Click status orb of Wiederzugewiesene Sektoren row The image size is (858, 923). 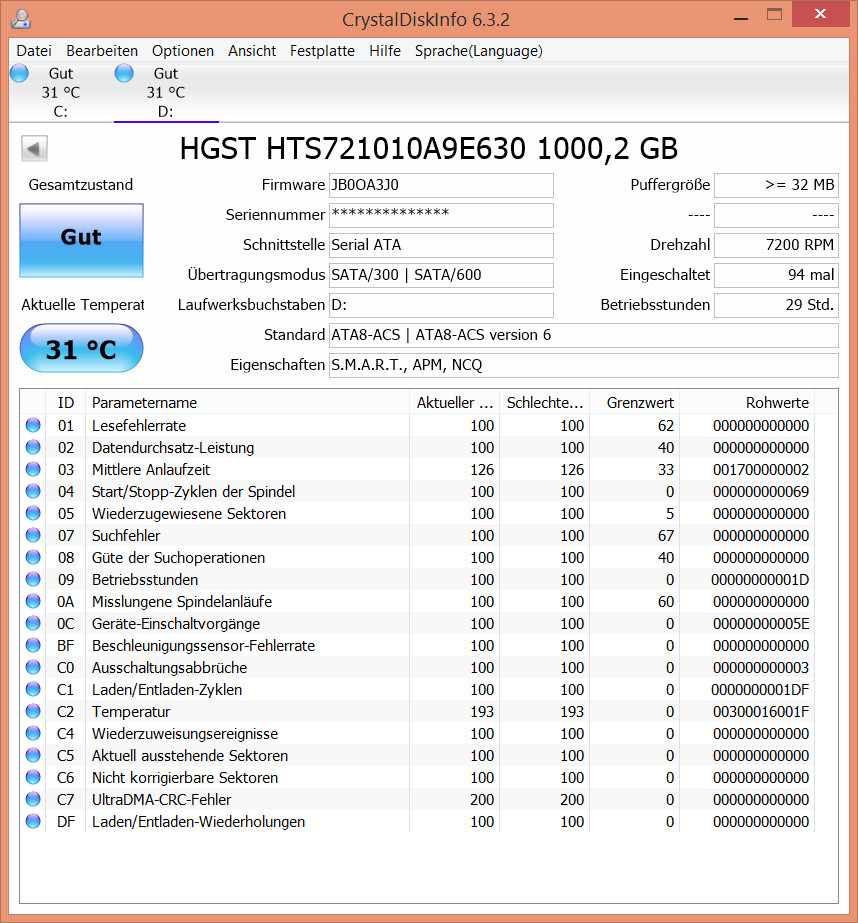pyautogui.click(x=34, y=513)
